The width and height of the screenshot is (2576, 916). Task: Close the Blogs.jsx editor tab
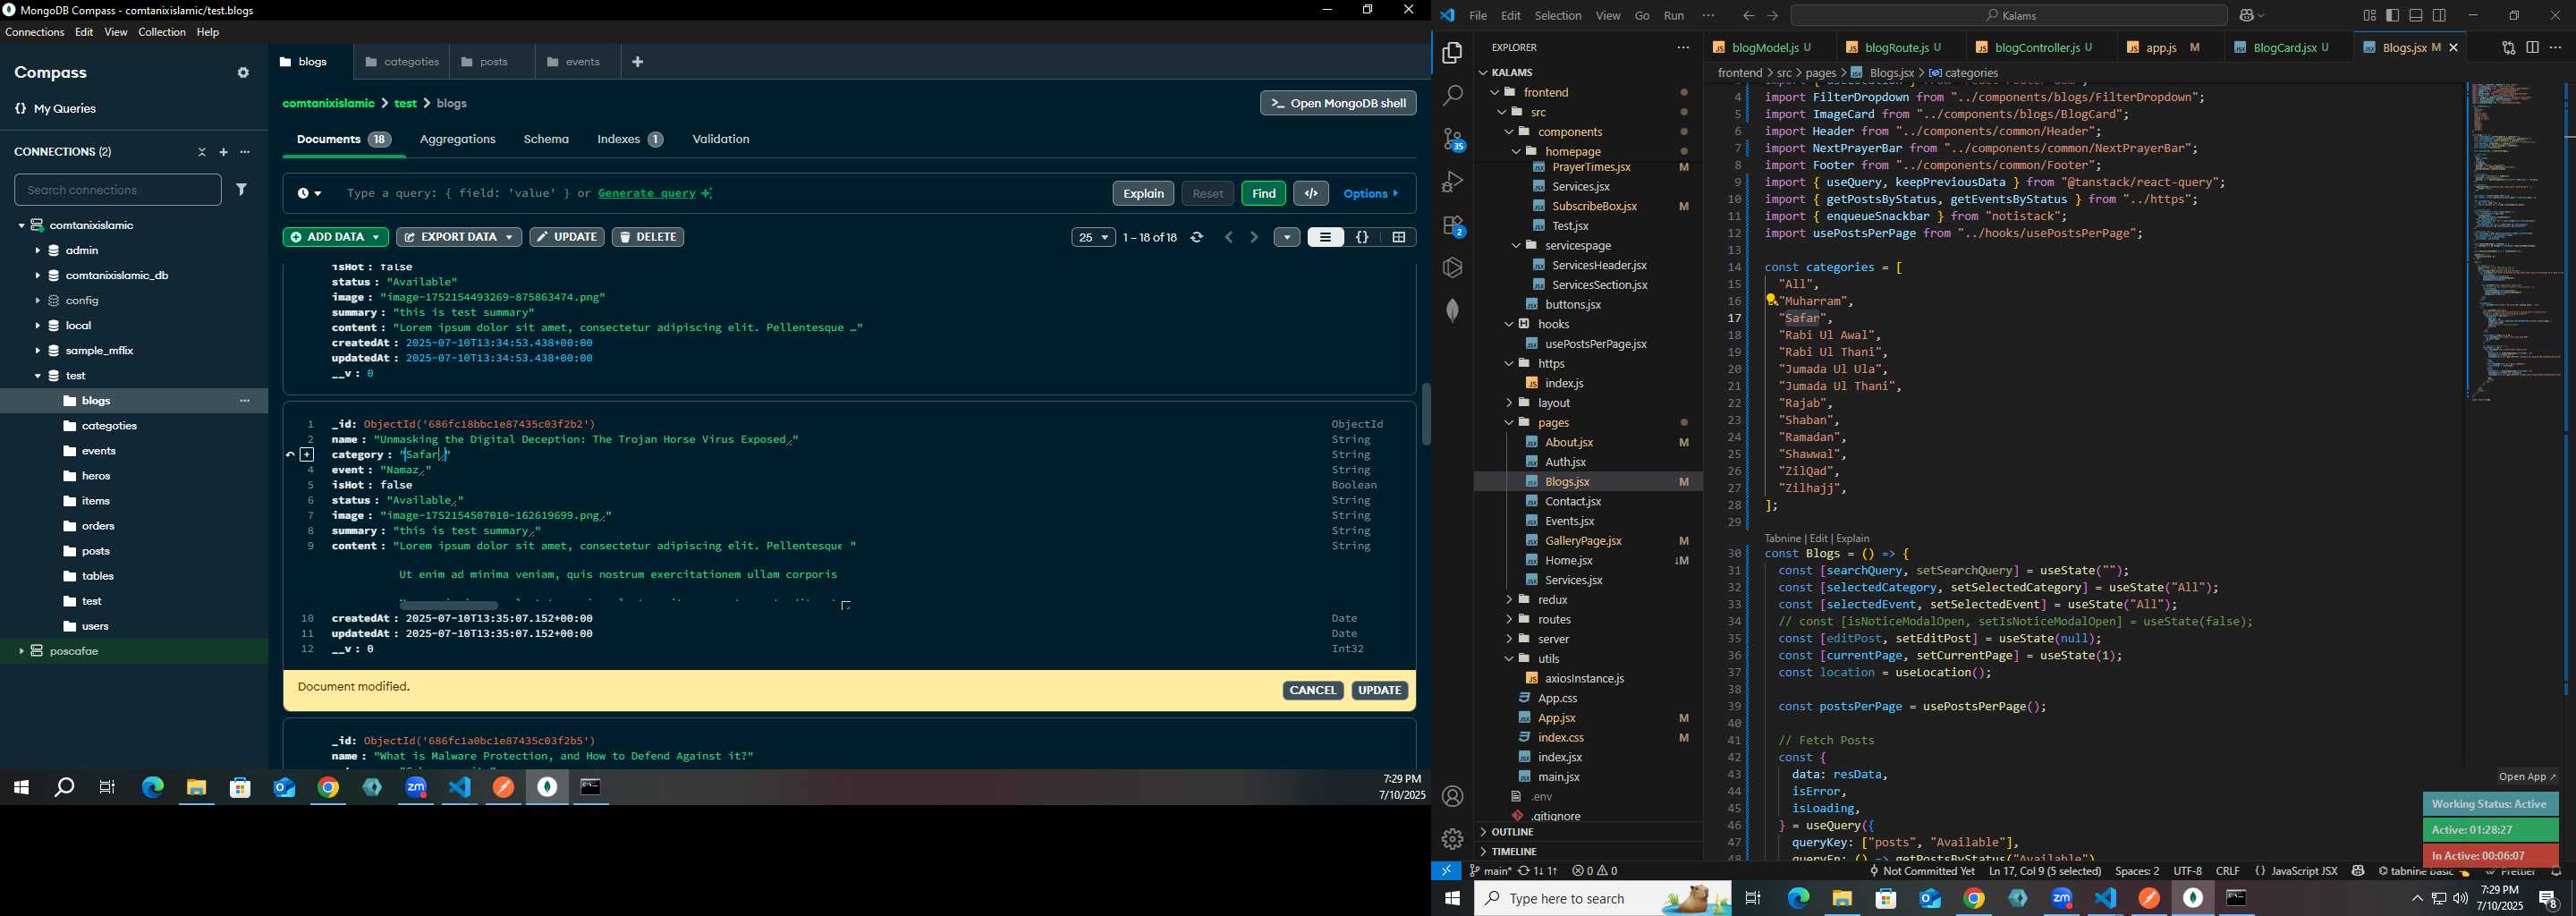point(2454,48)
